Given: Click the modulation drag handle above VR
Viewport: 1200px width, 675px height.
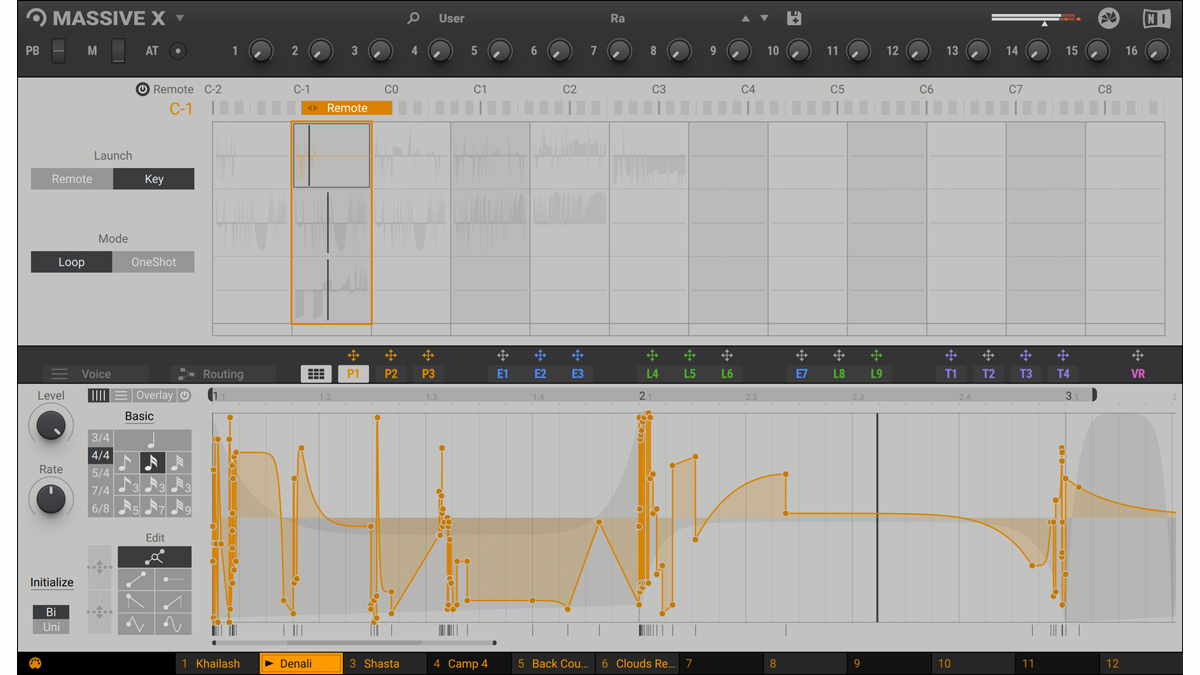Looking at the screenshot, I should (1138, 355).
